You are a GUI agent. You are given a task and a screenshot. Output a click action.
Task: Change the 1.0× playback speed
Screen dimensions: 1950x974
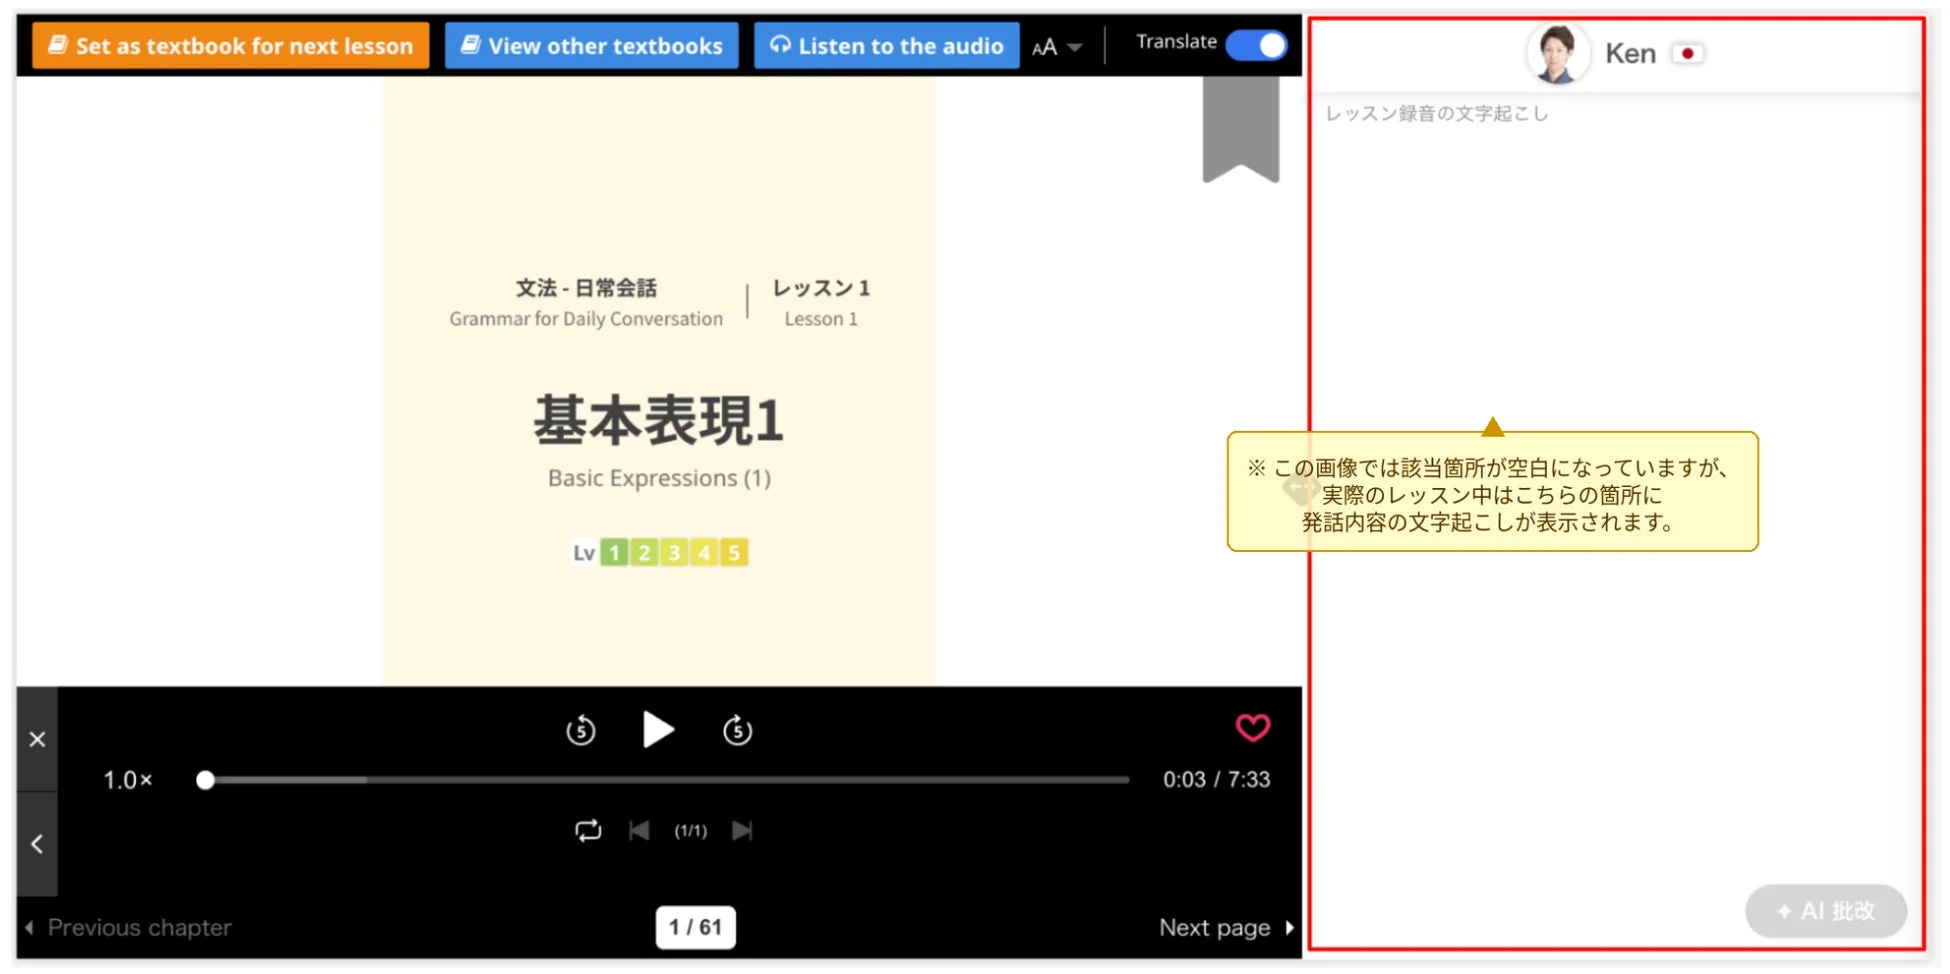point(128,780)
